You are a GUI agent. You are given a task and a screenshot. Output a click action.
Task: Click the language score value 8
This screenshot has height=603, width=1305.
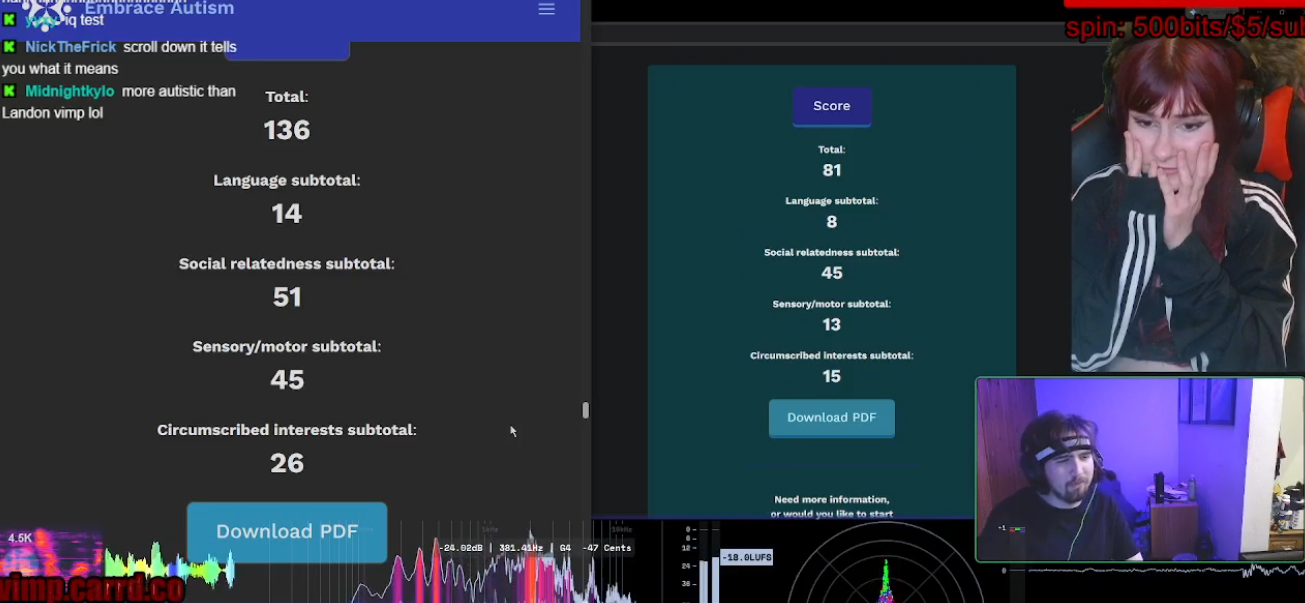[x=832, y=222]
